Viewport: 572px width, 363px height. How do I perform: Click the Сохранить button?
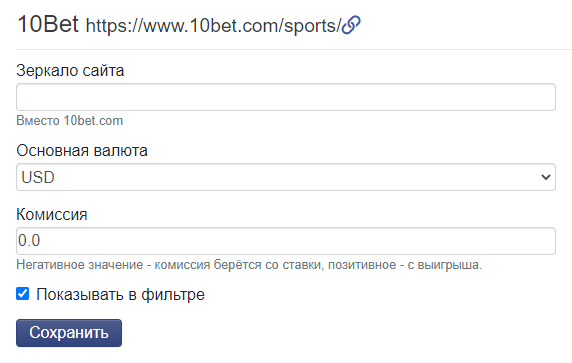[69, 333]
